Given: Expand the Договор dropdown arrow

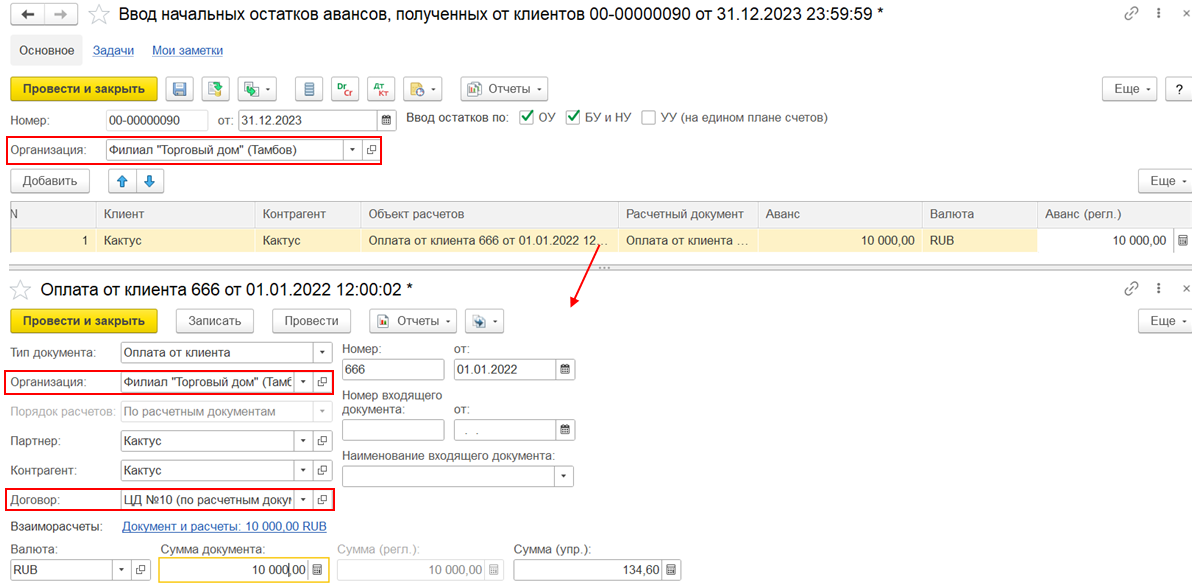Looking at the screenshot, I should [x=303, y=500].
